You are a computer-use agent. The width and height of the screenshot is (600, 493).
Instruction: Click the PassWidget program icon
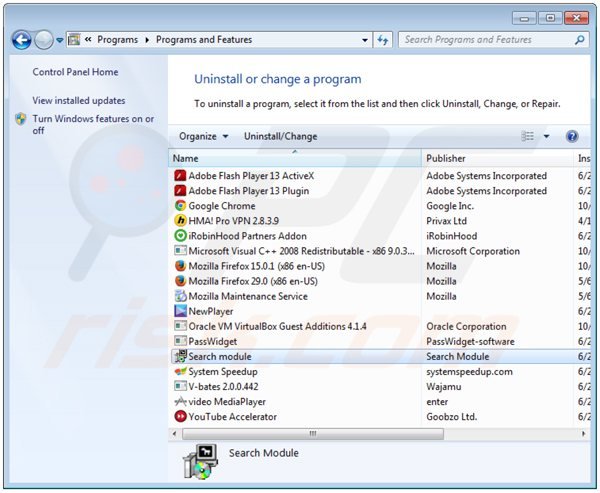click(180, 341)
